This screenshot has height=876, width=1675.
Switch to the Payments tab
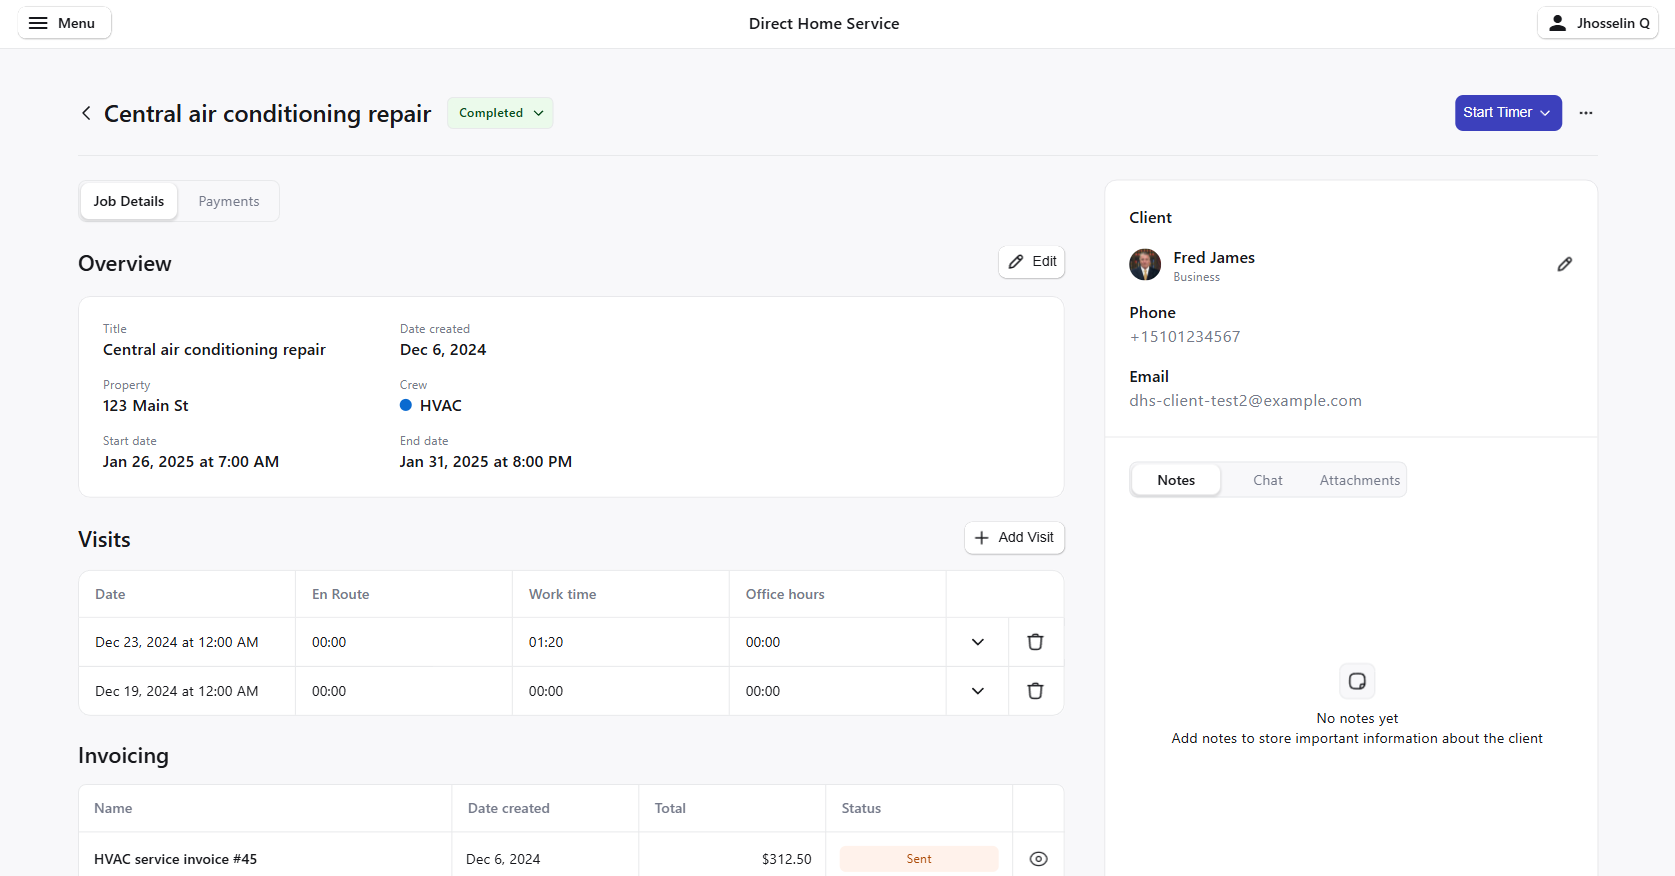pos(228,201)
